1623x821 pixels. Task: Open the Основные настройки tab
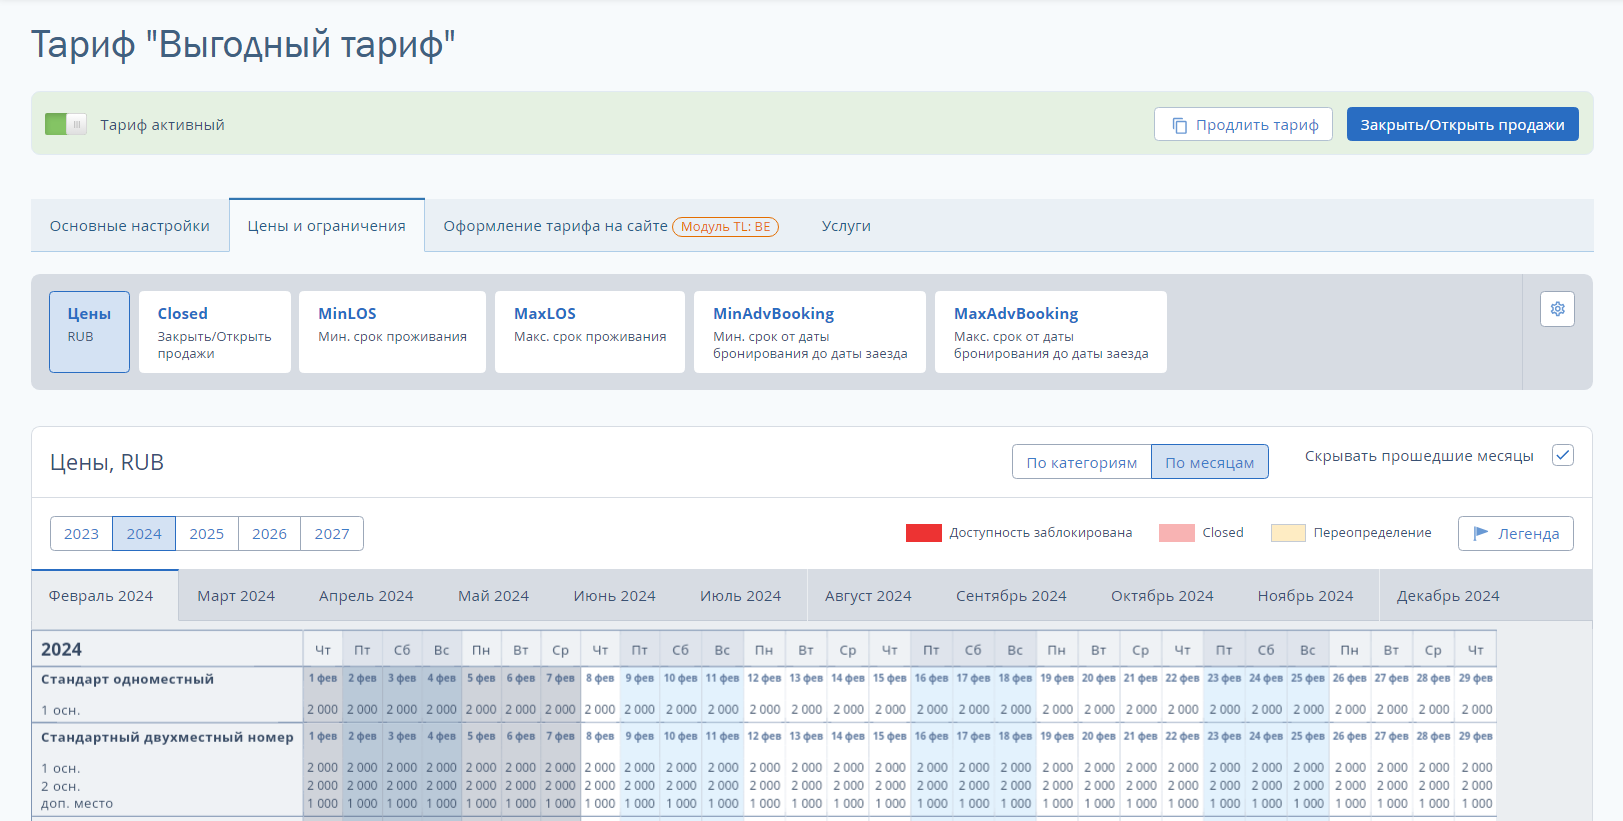pyautogui.click(x=130, y=226)
